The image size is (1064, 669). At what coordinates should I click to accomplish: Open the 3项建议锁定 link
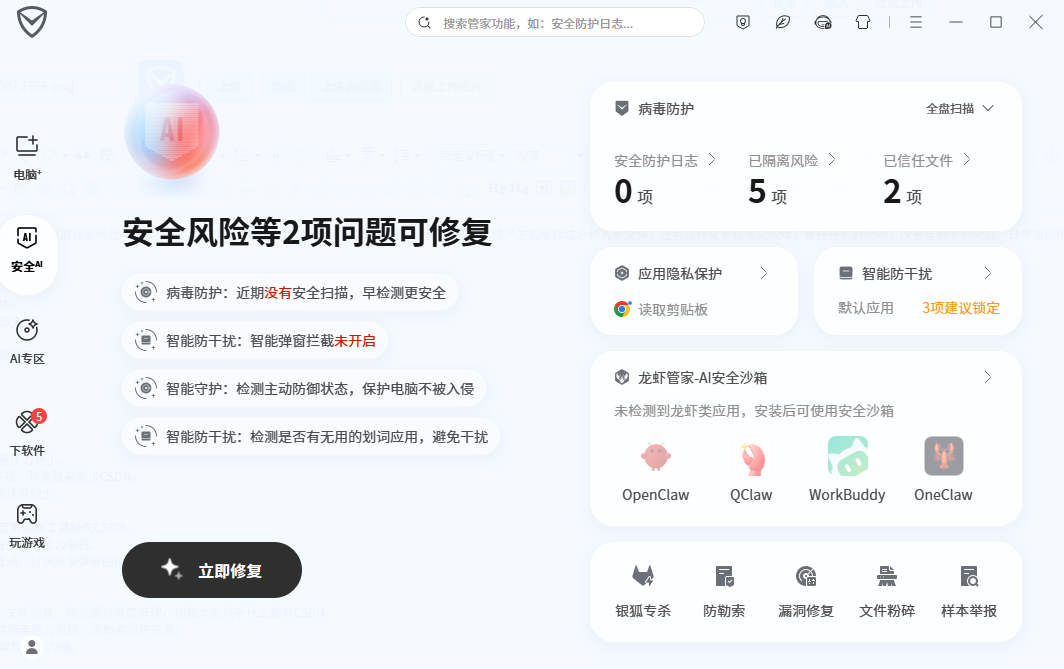960,308
